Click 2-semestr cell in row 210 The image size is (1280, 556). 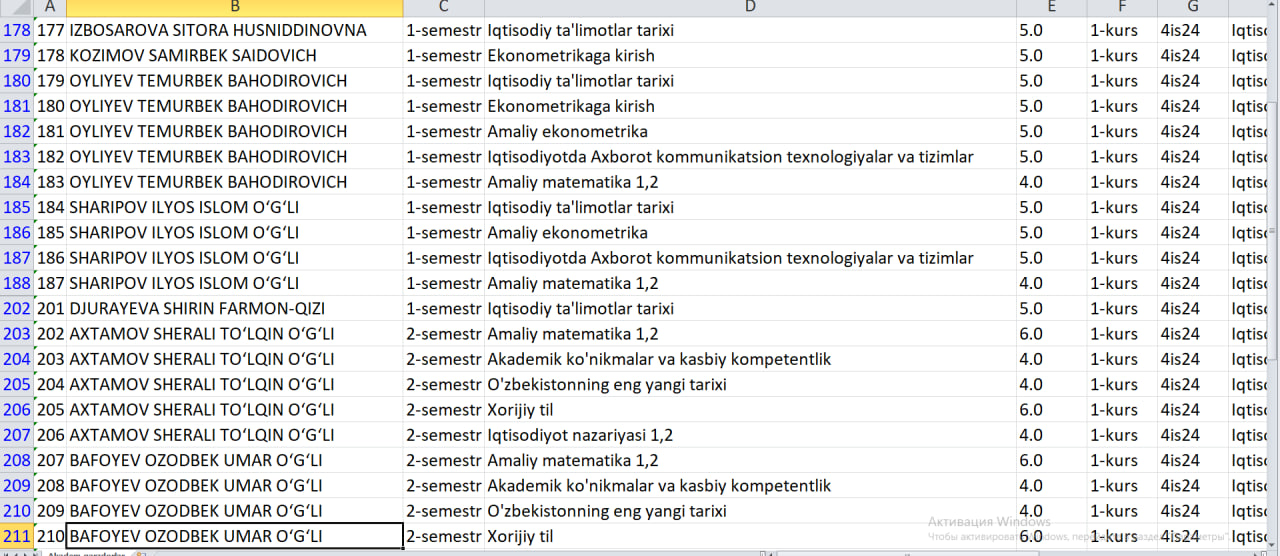[x=444, y=511]
